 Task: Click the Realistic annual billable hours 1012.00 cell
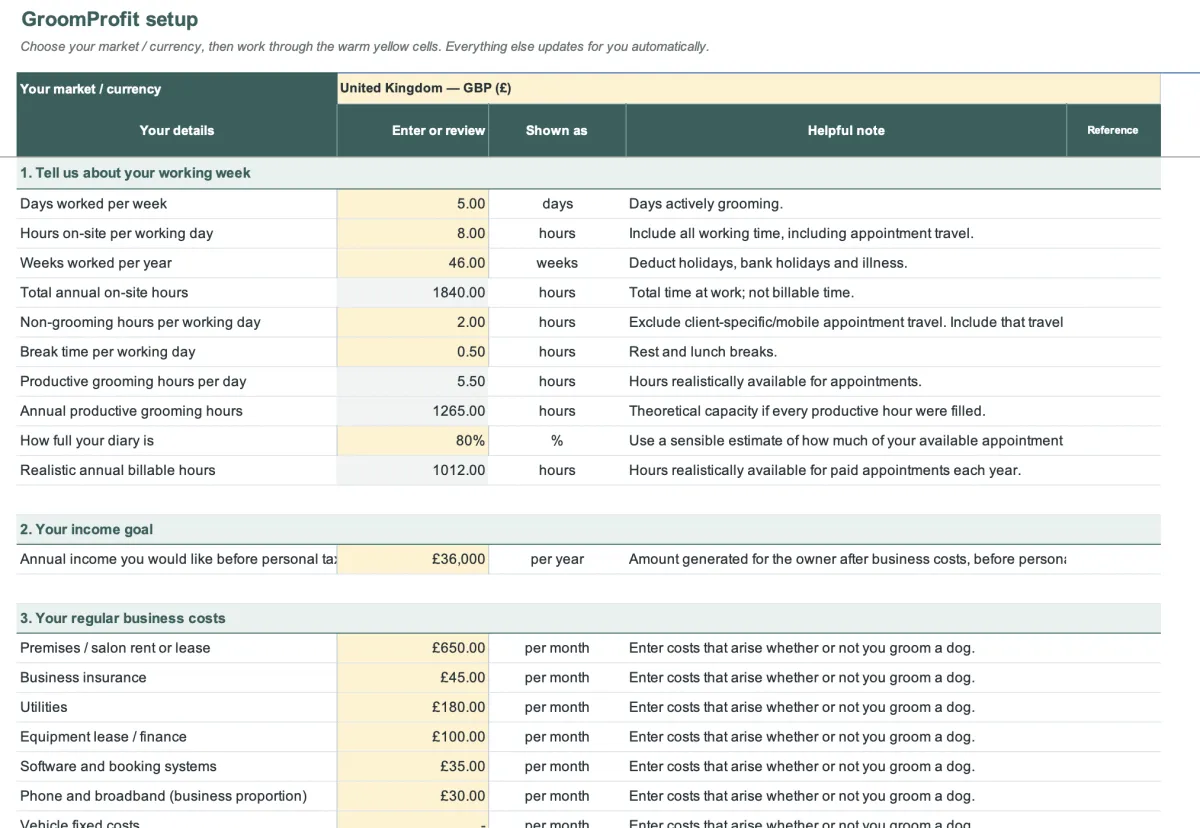point(412,470)
